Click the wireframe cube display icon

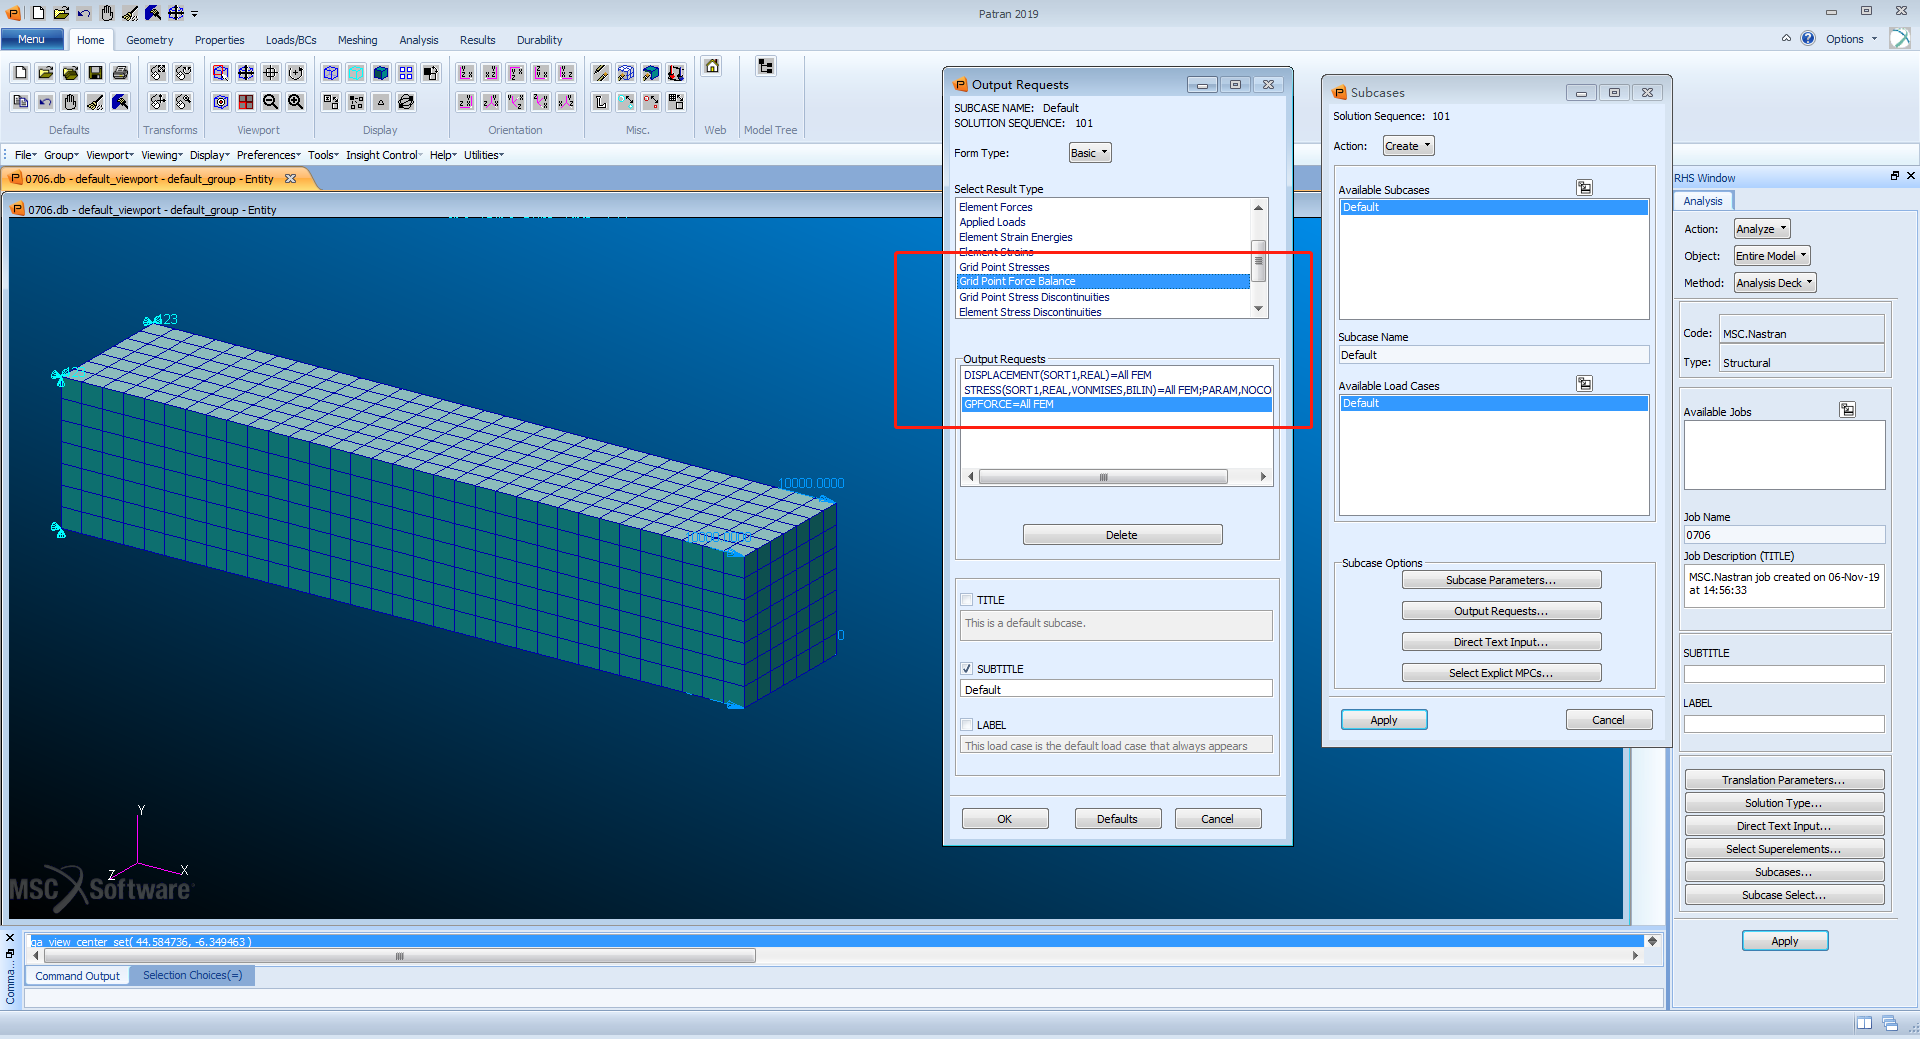(331, 73)
